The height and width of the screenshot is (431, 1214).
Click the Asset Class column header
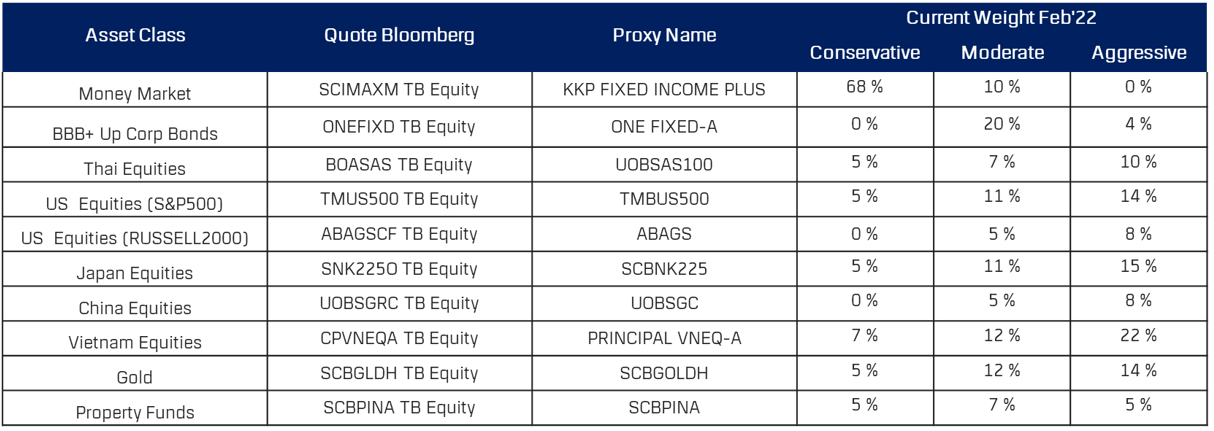[135, 36]
